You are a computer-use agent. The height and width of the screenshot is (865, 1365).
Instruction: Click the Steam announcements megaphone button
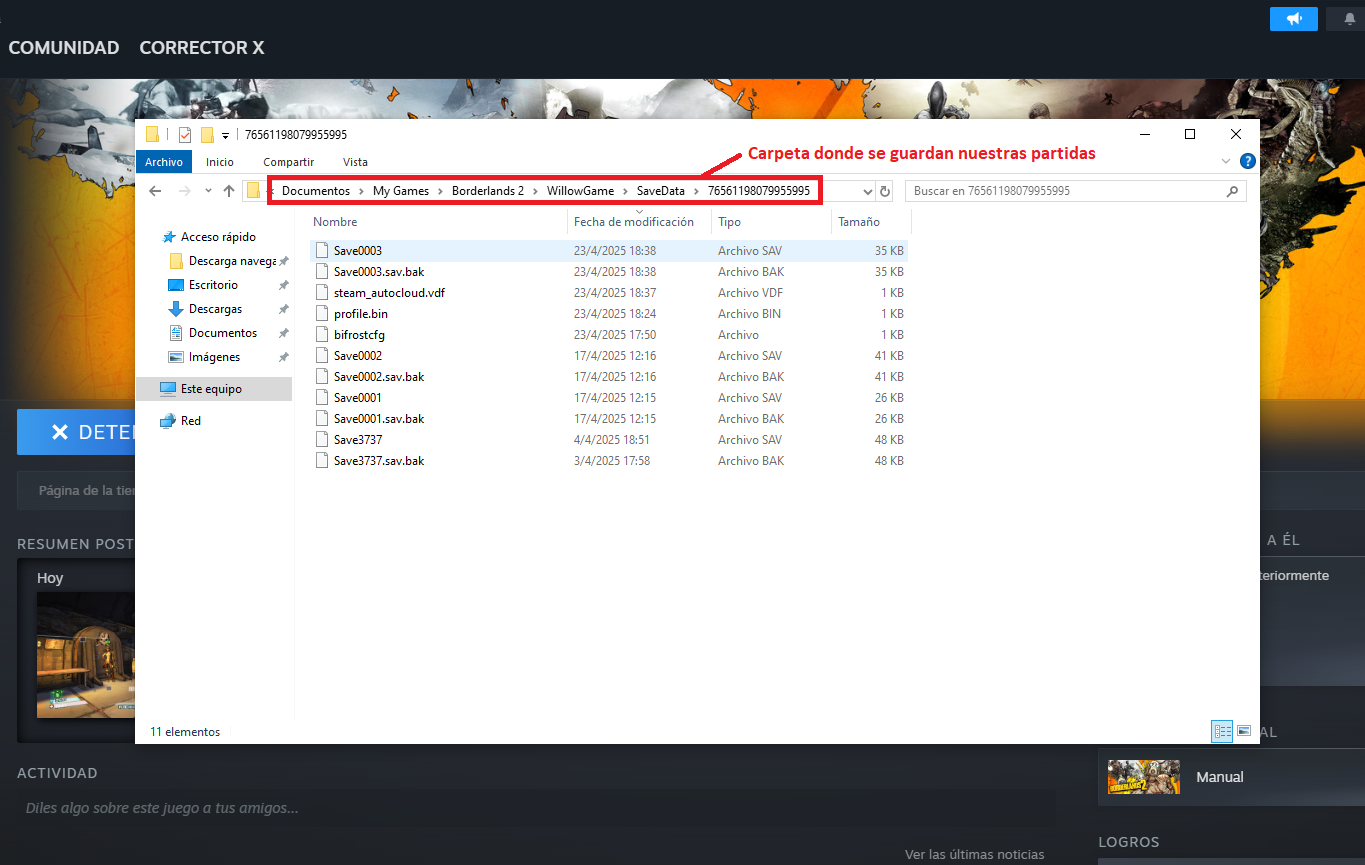point(1294,19)
